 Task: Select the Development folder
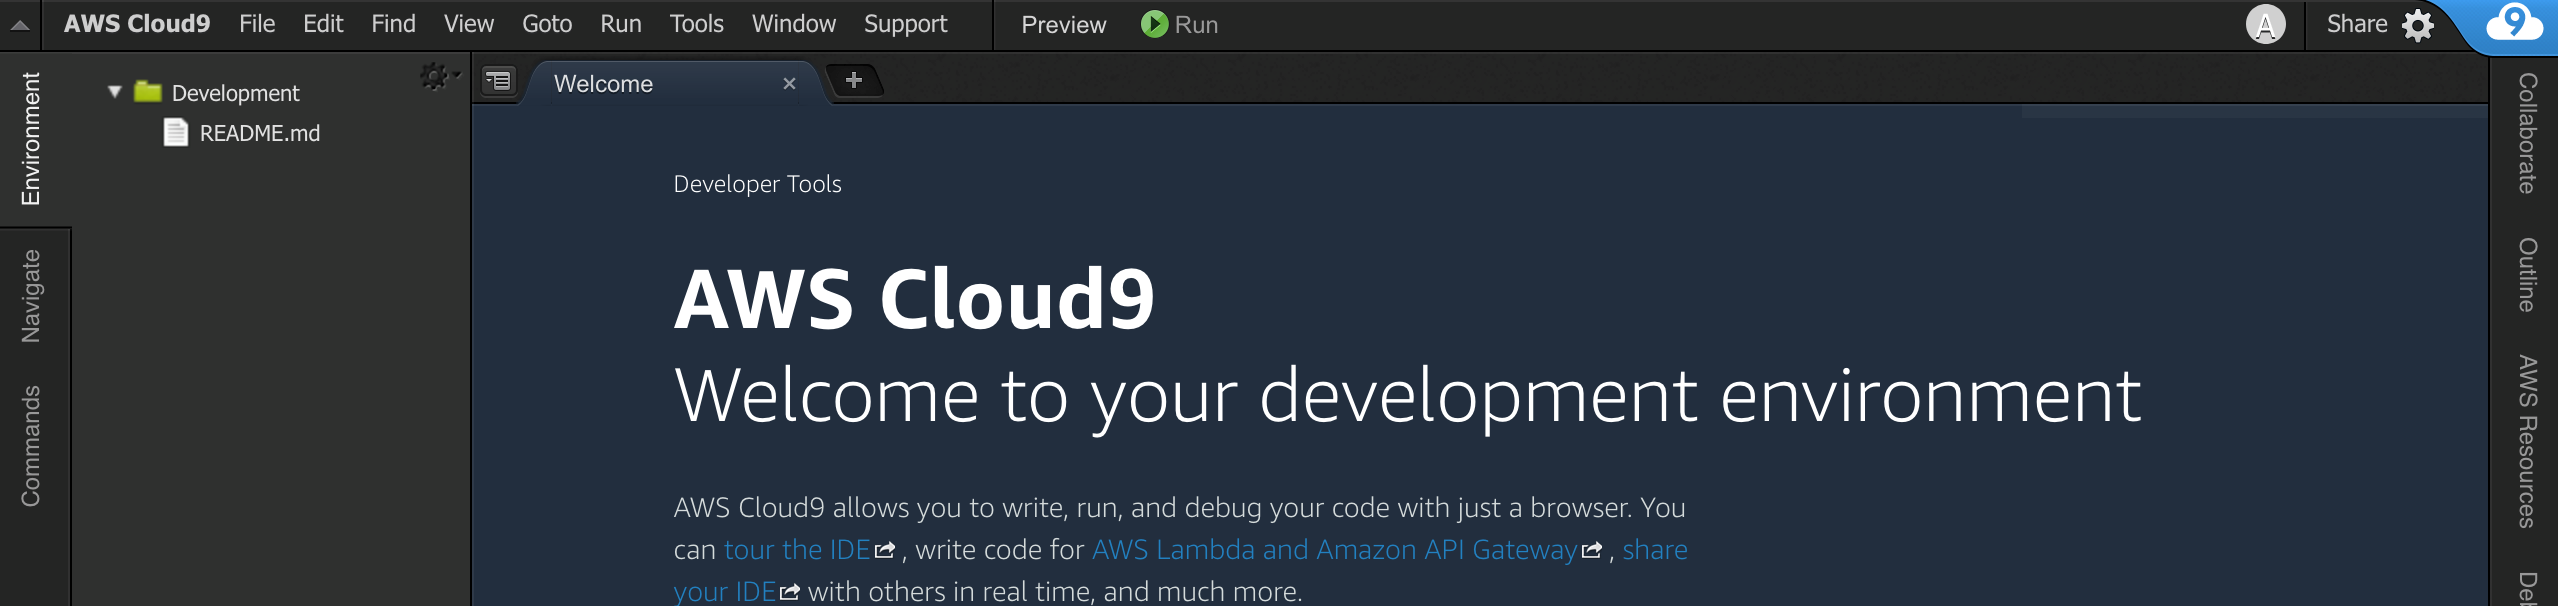pyautogui.click(x=235, y=93)
